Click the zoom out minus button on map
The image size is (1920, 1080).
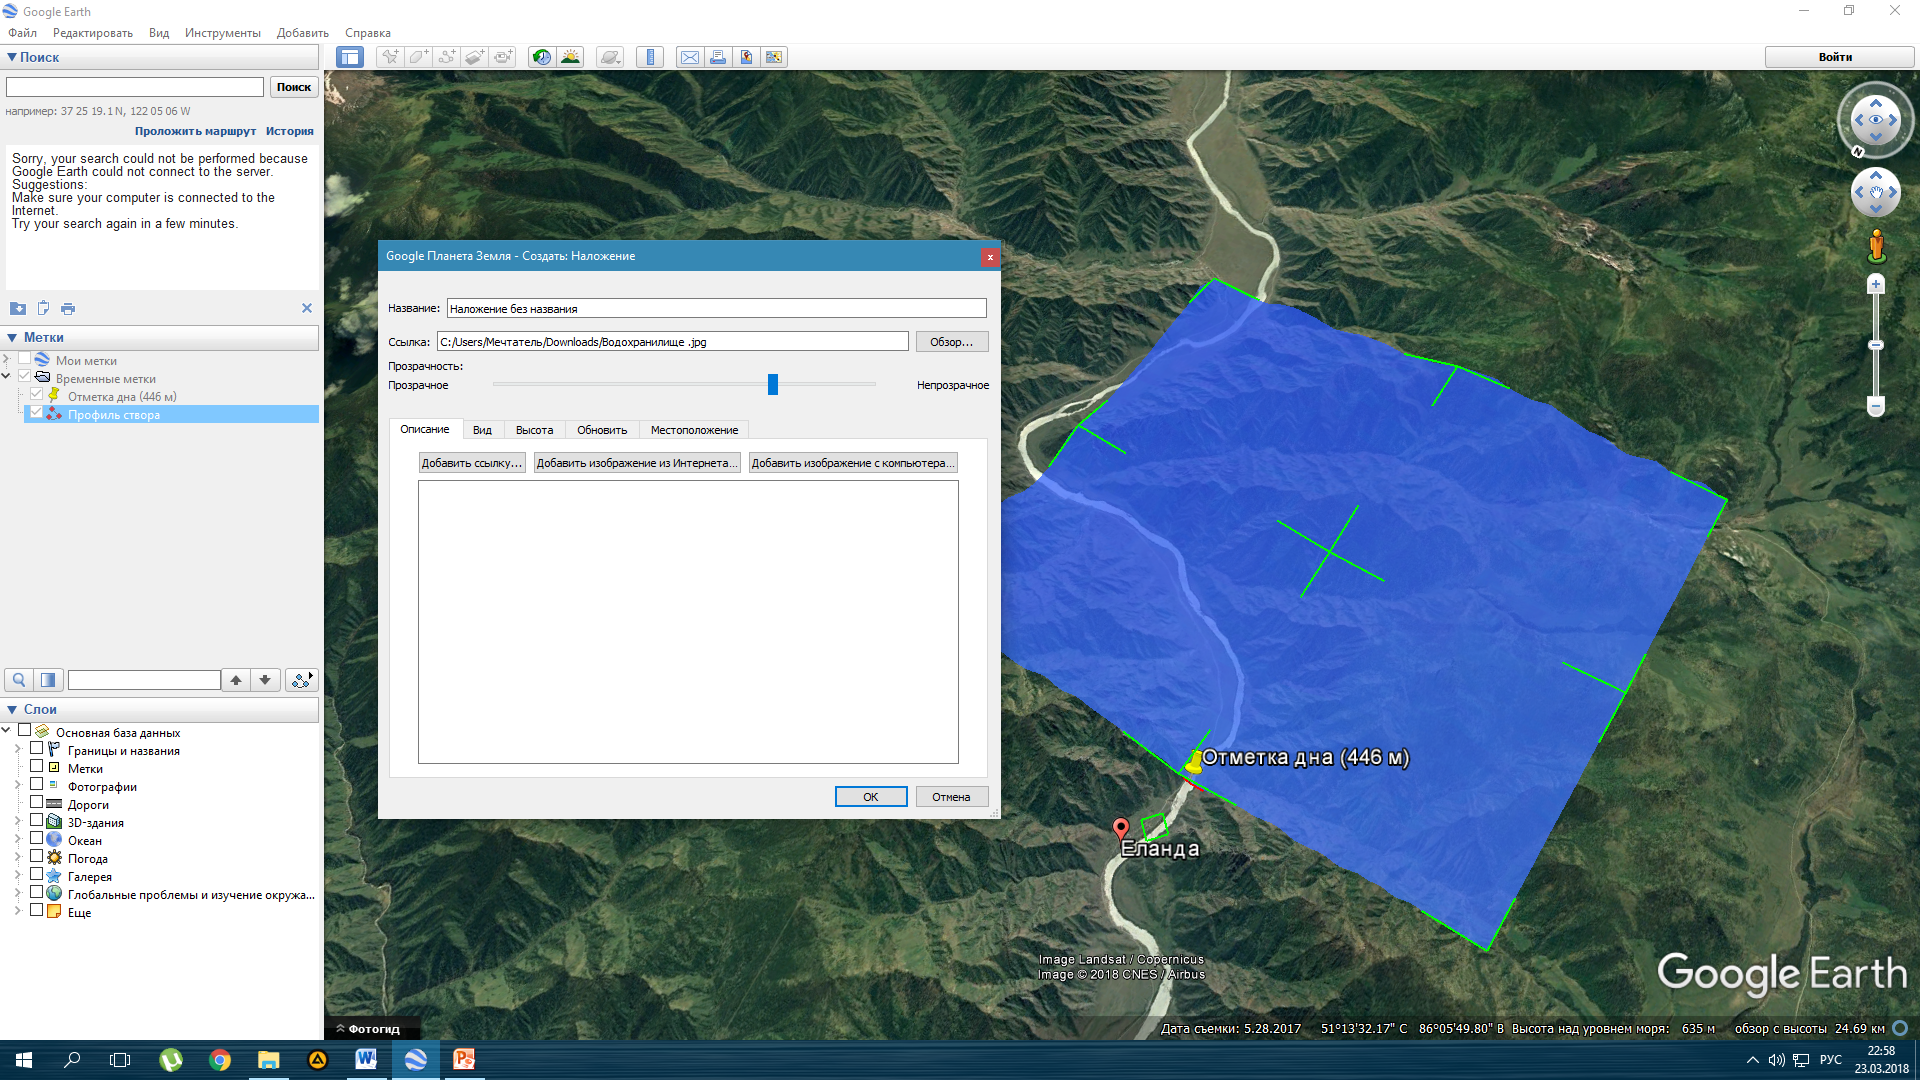pyautogui.click(x=1876, y=405)
